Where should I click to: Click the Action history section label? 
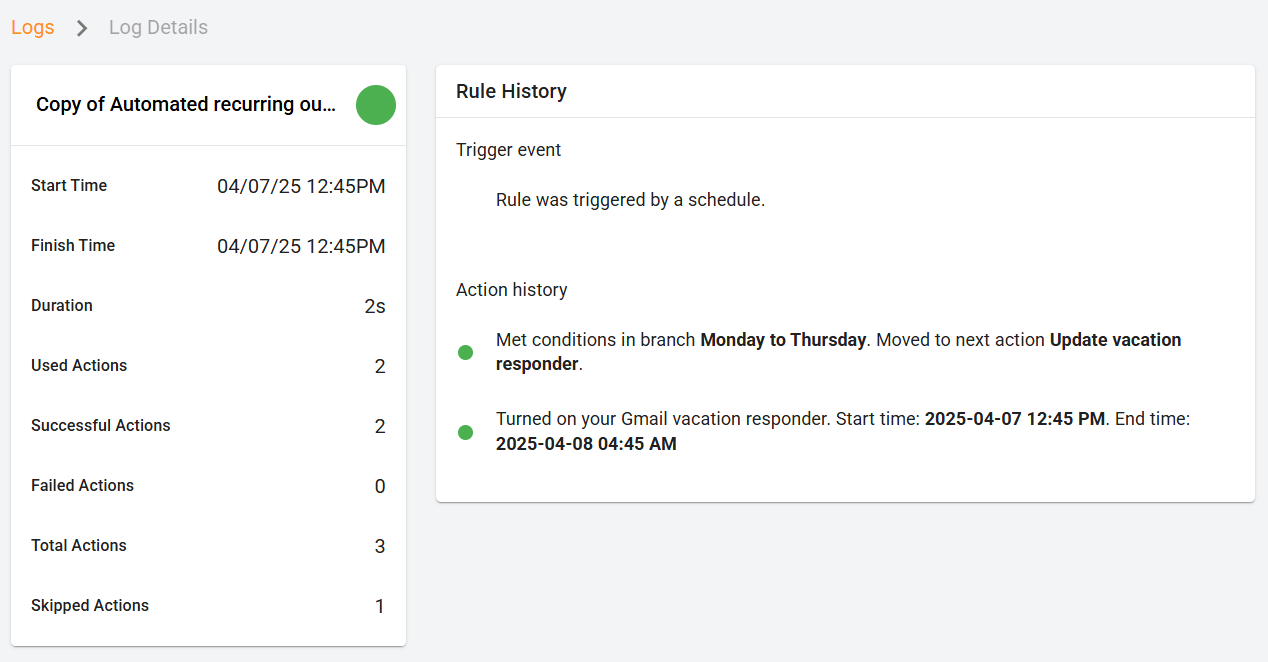coord(511,290)
